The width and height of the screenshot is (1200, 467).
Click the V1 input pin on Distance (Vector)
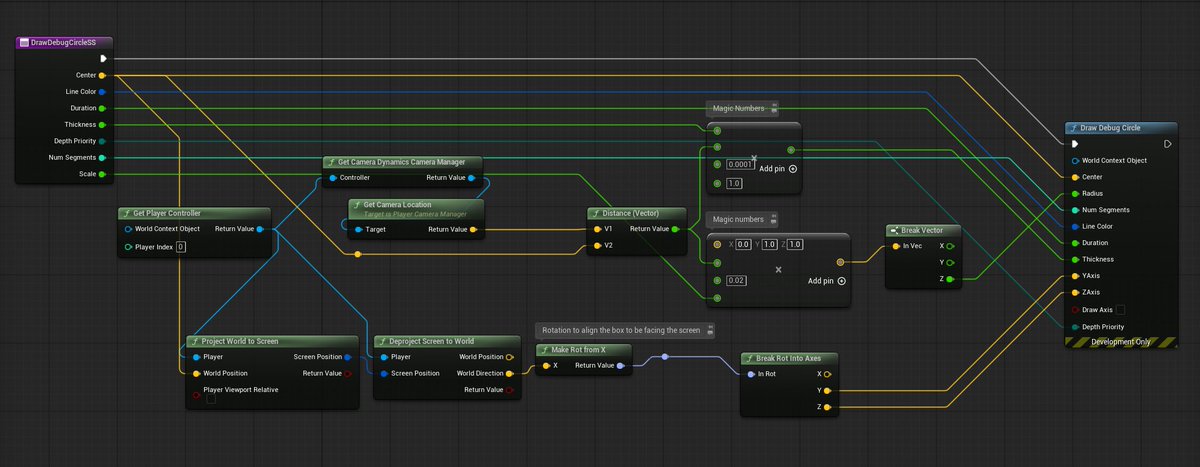[x=596, y=229]
